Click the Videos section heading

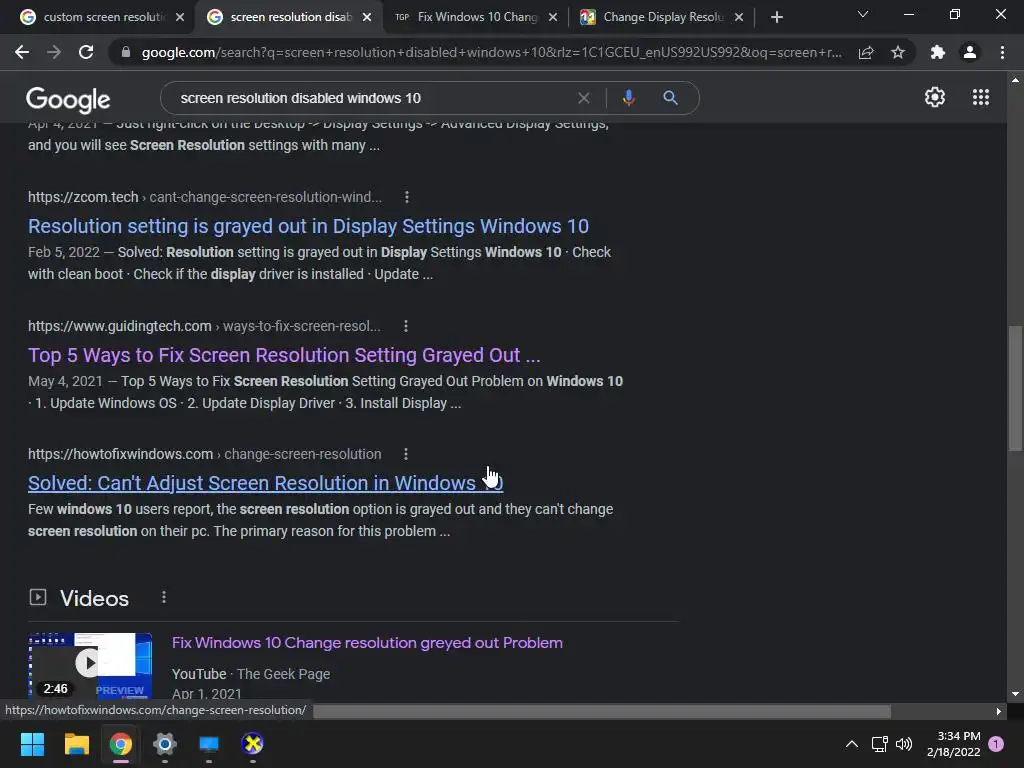pyautogui.click(x=94, y=598)
